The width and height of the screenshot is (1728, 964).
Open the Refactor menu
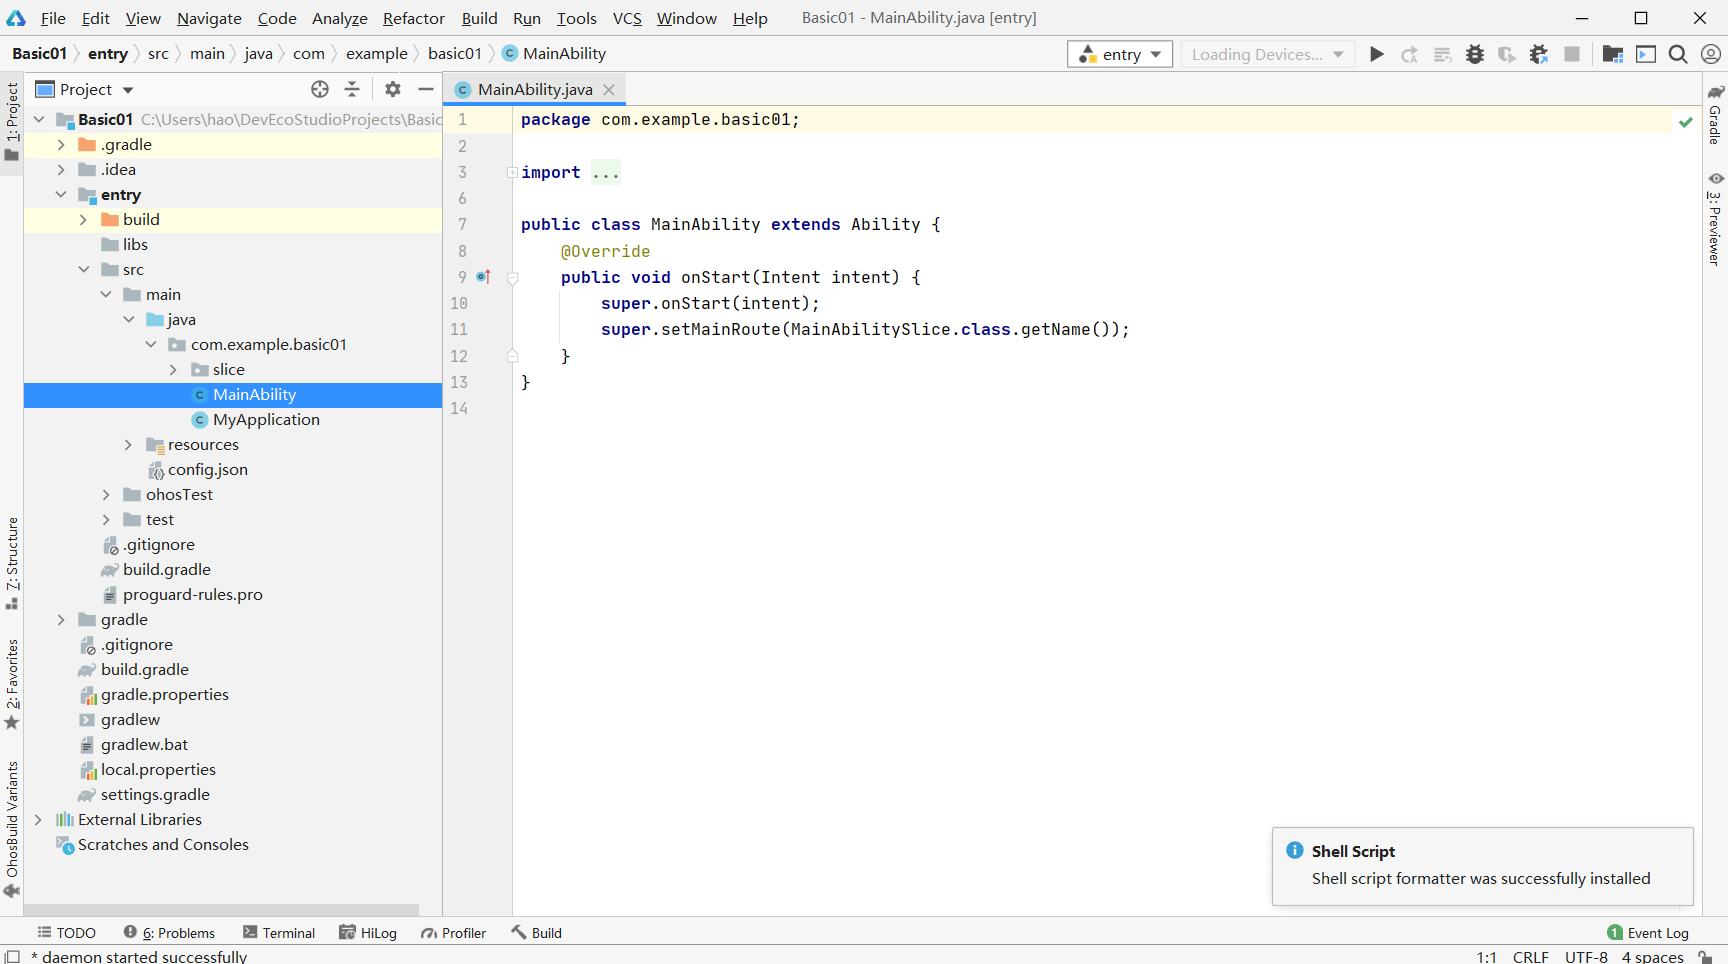[x=413, y=18]
